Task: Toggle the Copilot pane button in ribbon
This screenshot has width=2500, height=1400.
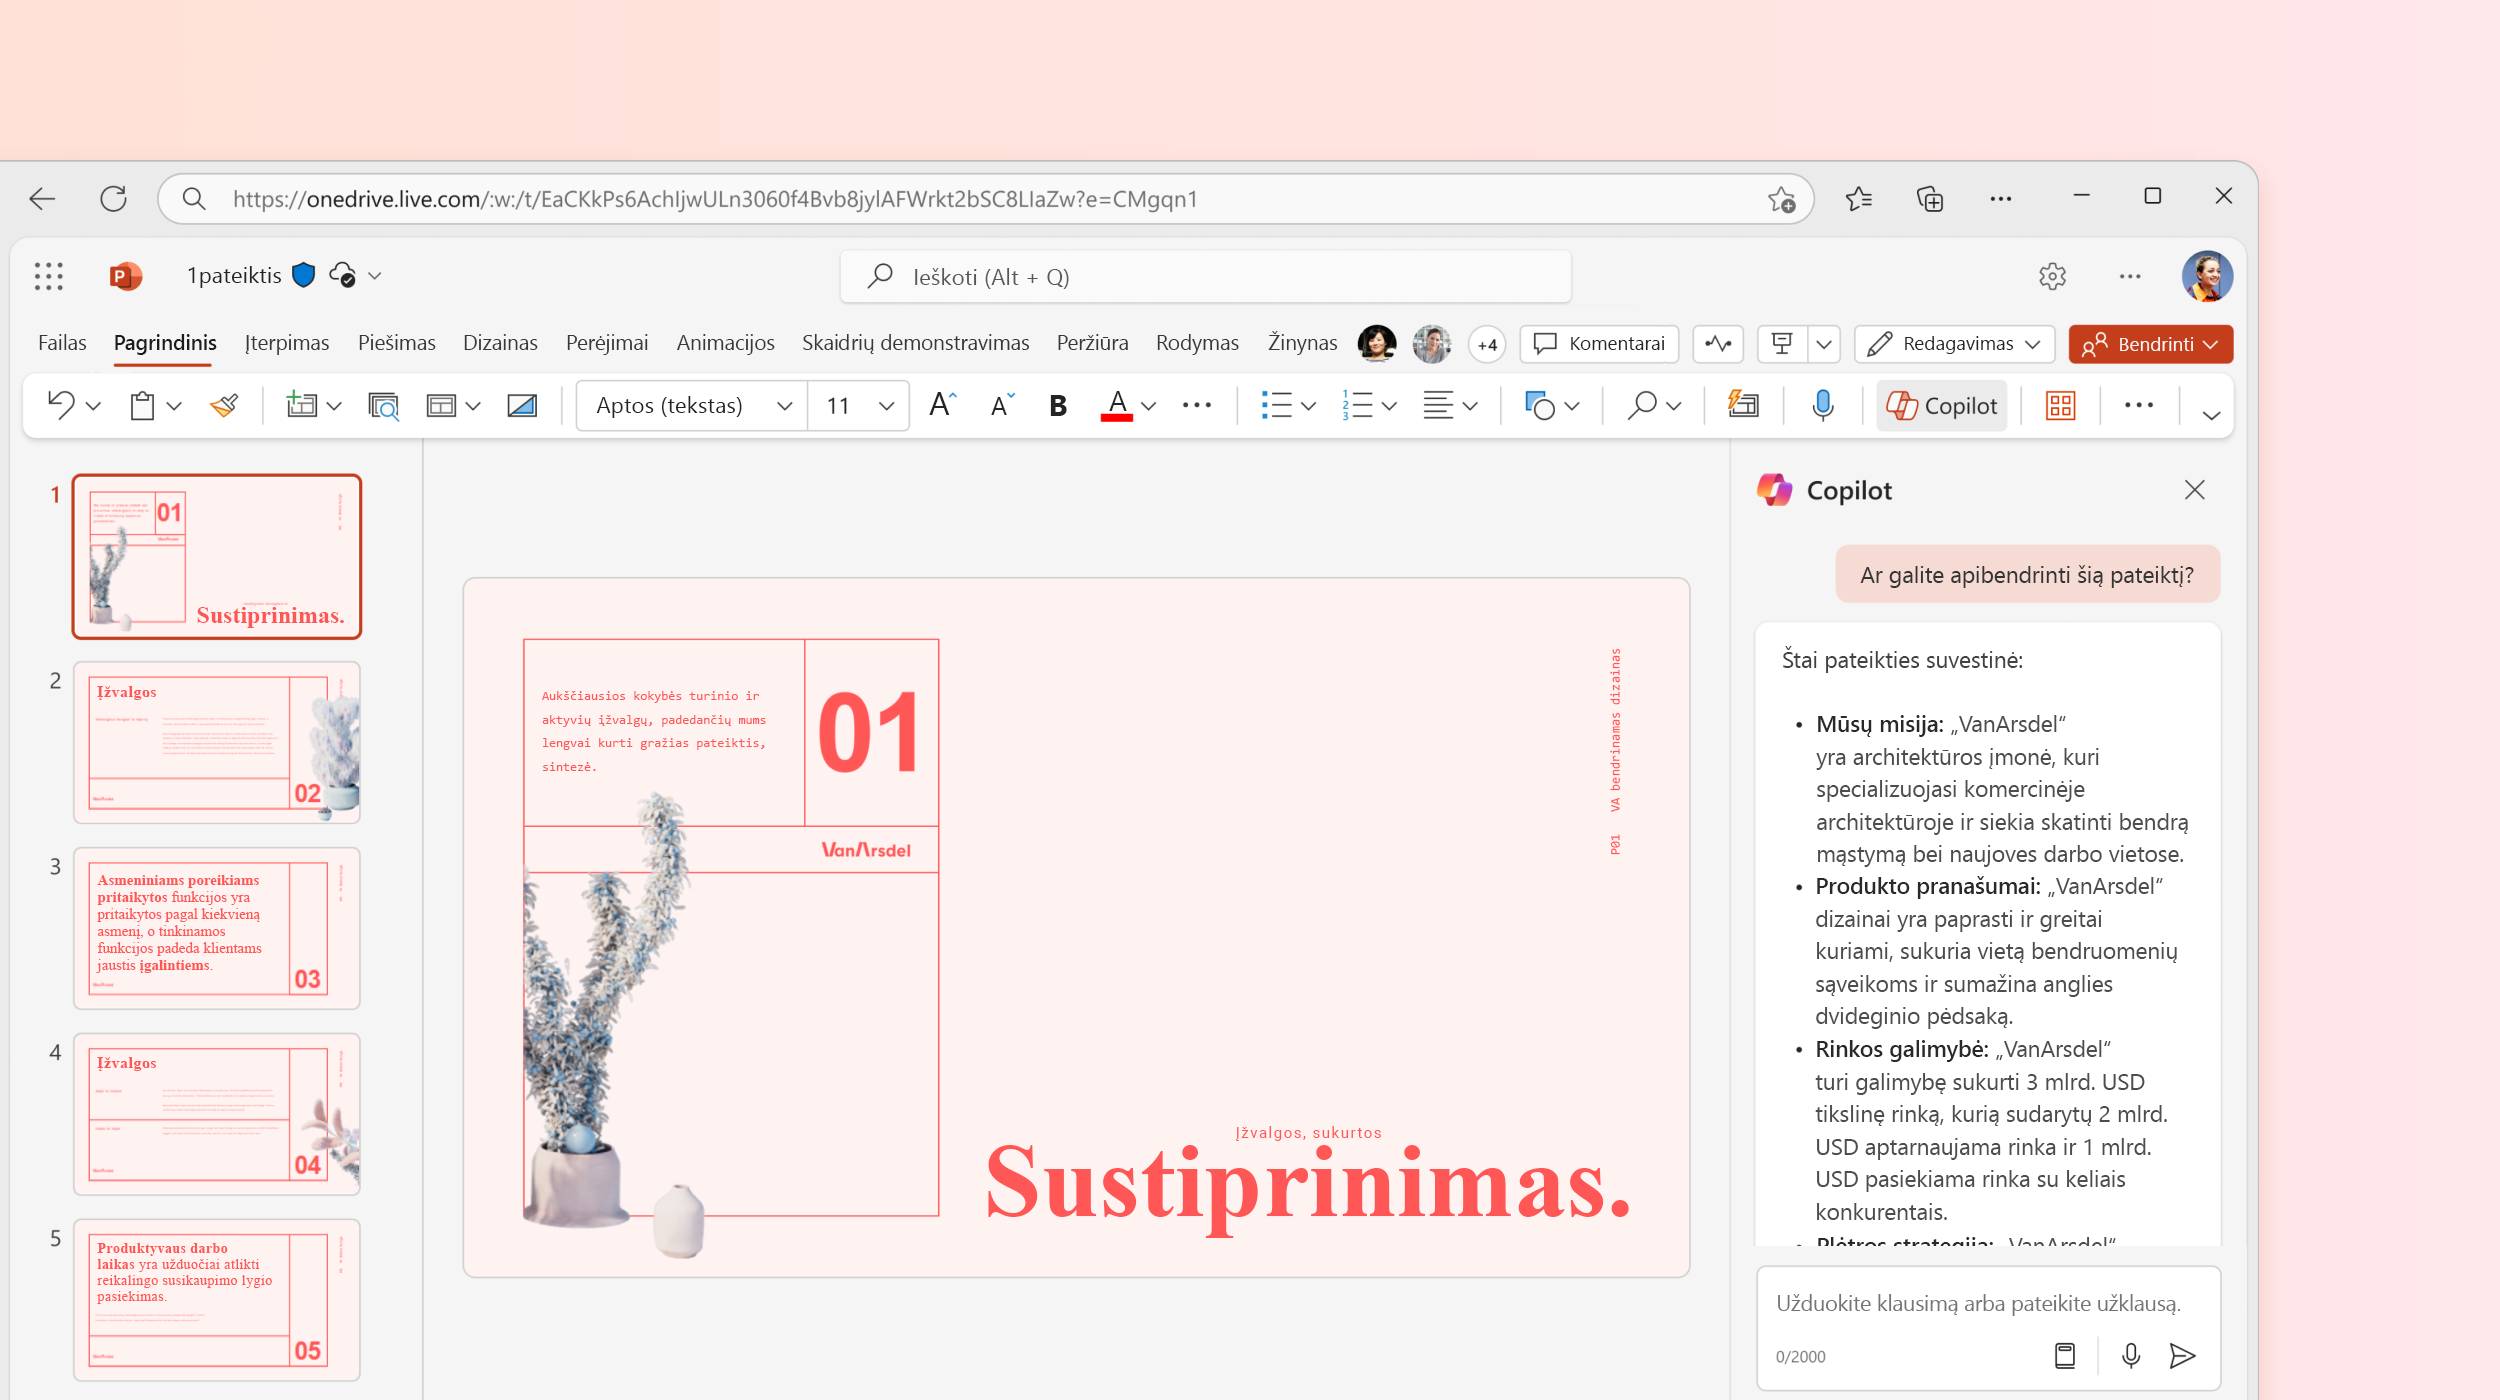Action: tap(1941, 405)
